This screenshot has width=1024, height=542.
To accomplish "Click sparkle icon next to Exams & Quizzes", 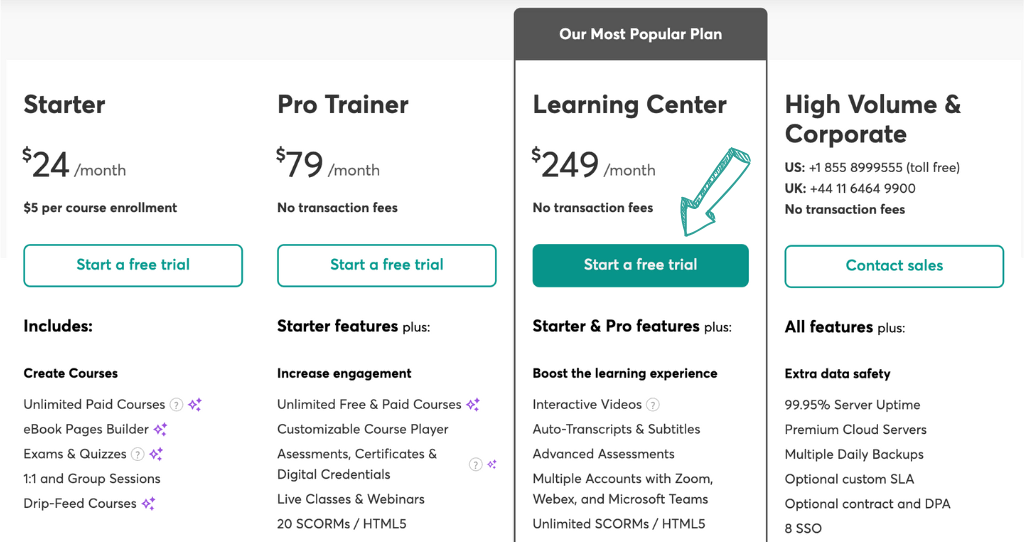I will pos(156,454).
